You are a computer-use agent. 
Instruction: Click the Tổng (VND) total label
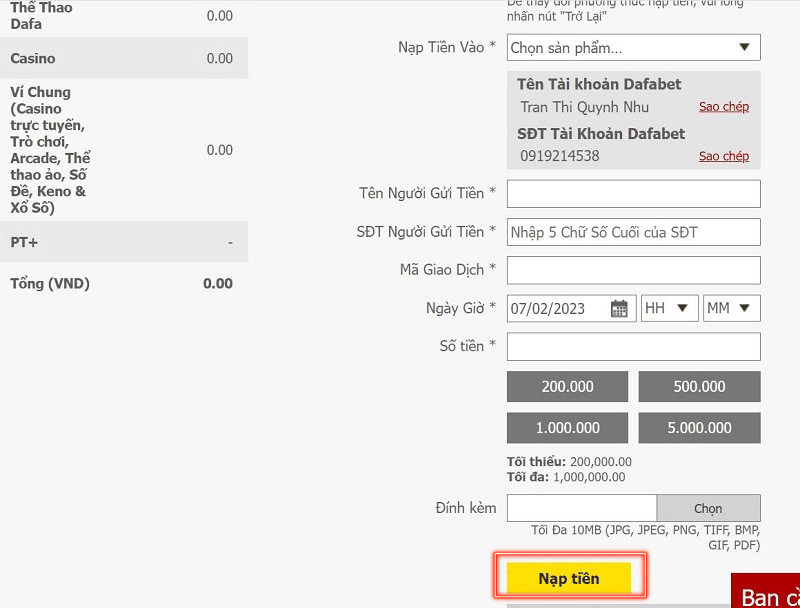[x=50, y=284]
